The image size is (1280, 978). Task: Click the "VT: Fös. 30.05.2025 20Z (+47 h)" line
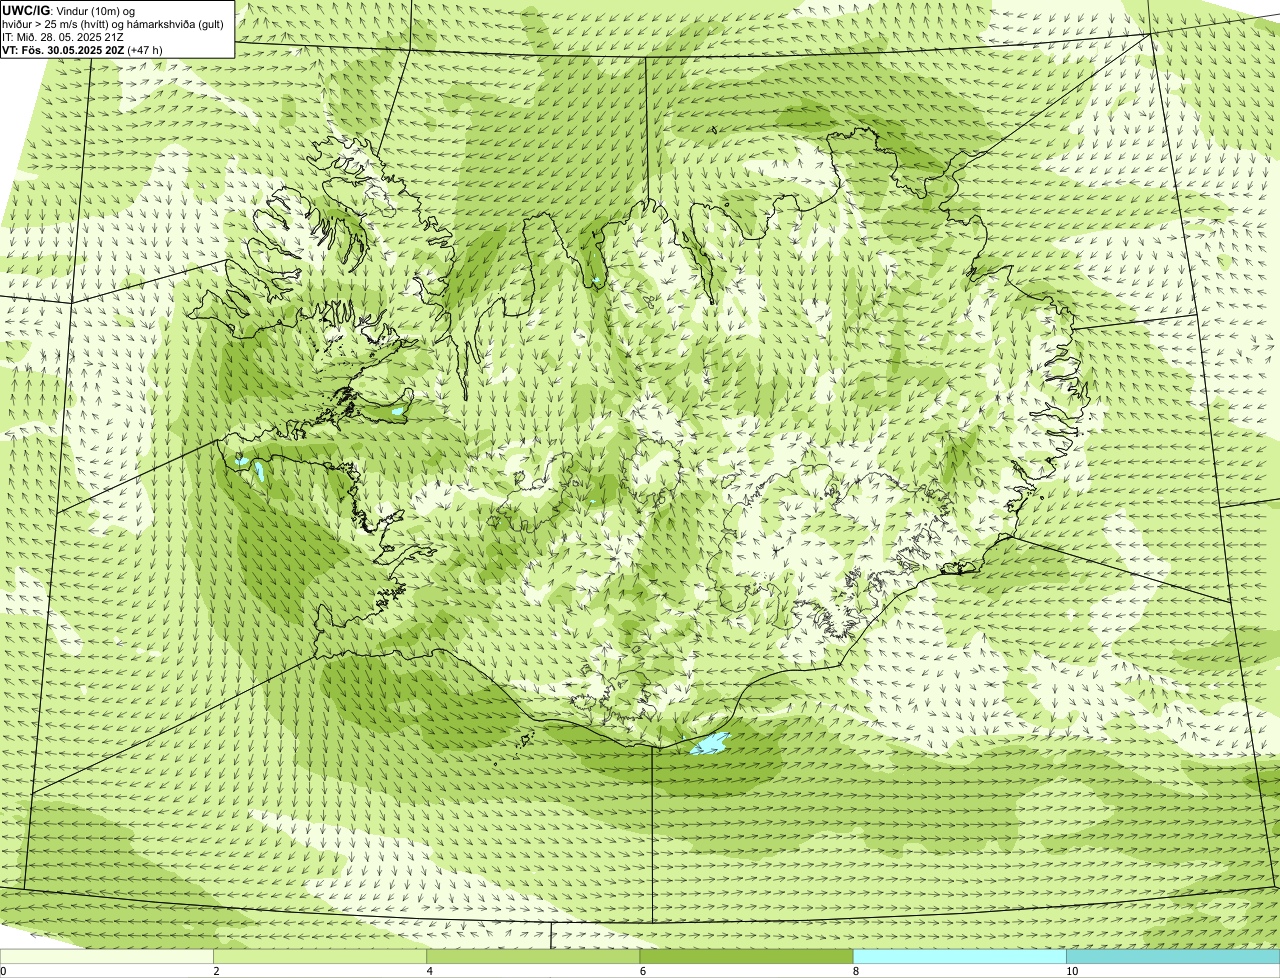[82, 49]
